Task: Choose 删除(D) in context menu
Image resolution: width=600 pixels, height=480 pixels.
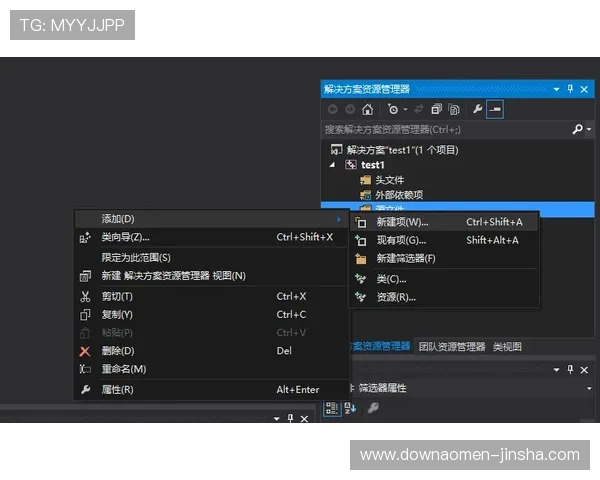Action: [211, 351]
